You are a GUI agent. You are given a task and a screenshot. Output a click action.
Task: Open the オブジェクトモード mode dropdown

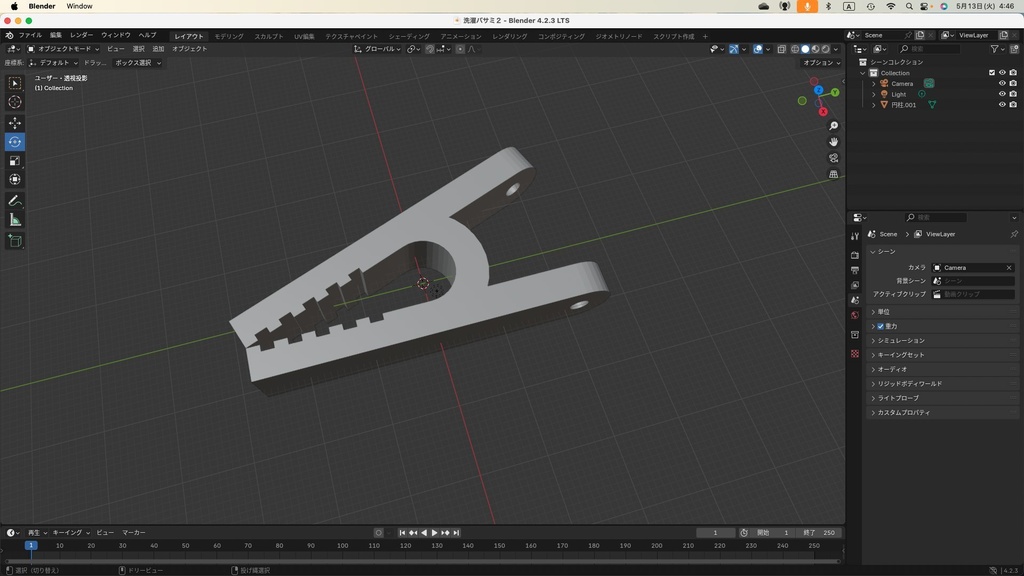(62, 49)
